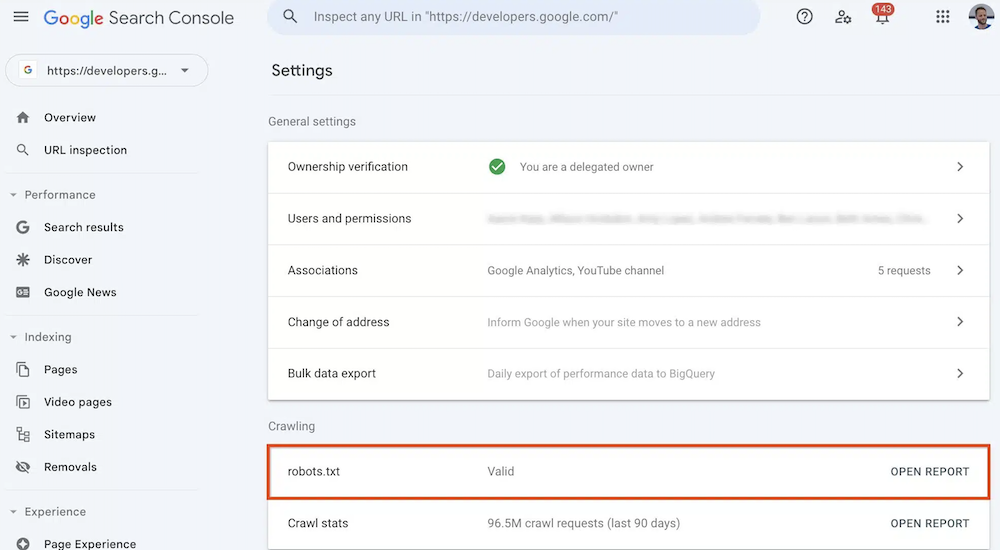Open the Google apps grid
The height and width of the screenshot is (550, 1000).
click(x=942, y=17)
